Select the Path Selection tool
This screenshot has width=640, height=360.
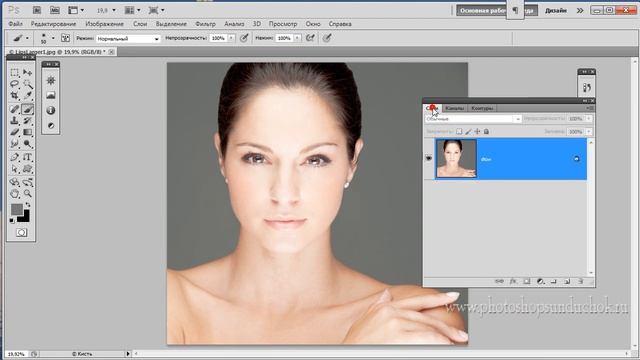tap(15, 169)
